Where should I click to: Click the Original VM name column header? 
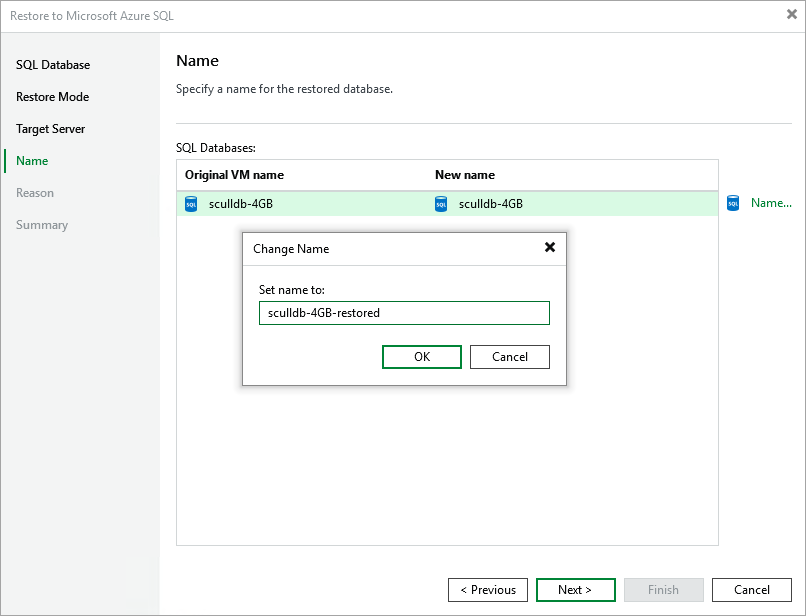[x=234, y=175]
